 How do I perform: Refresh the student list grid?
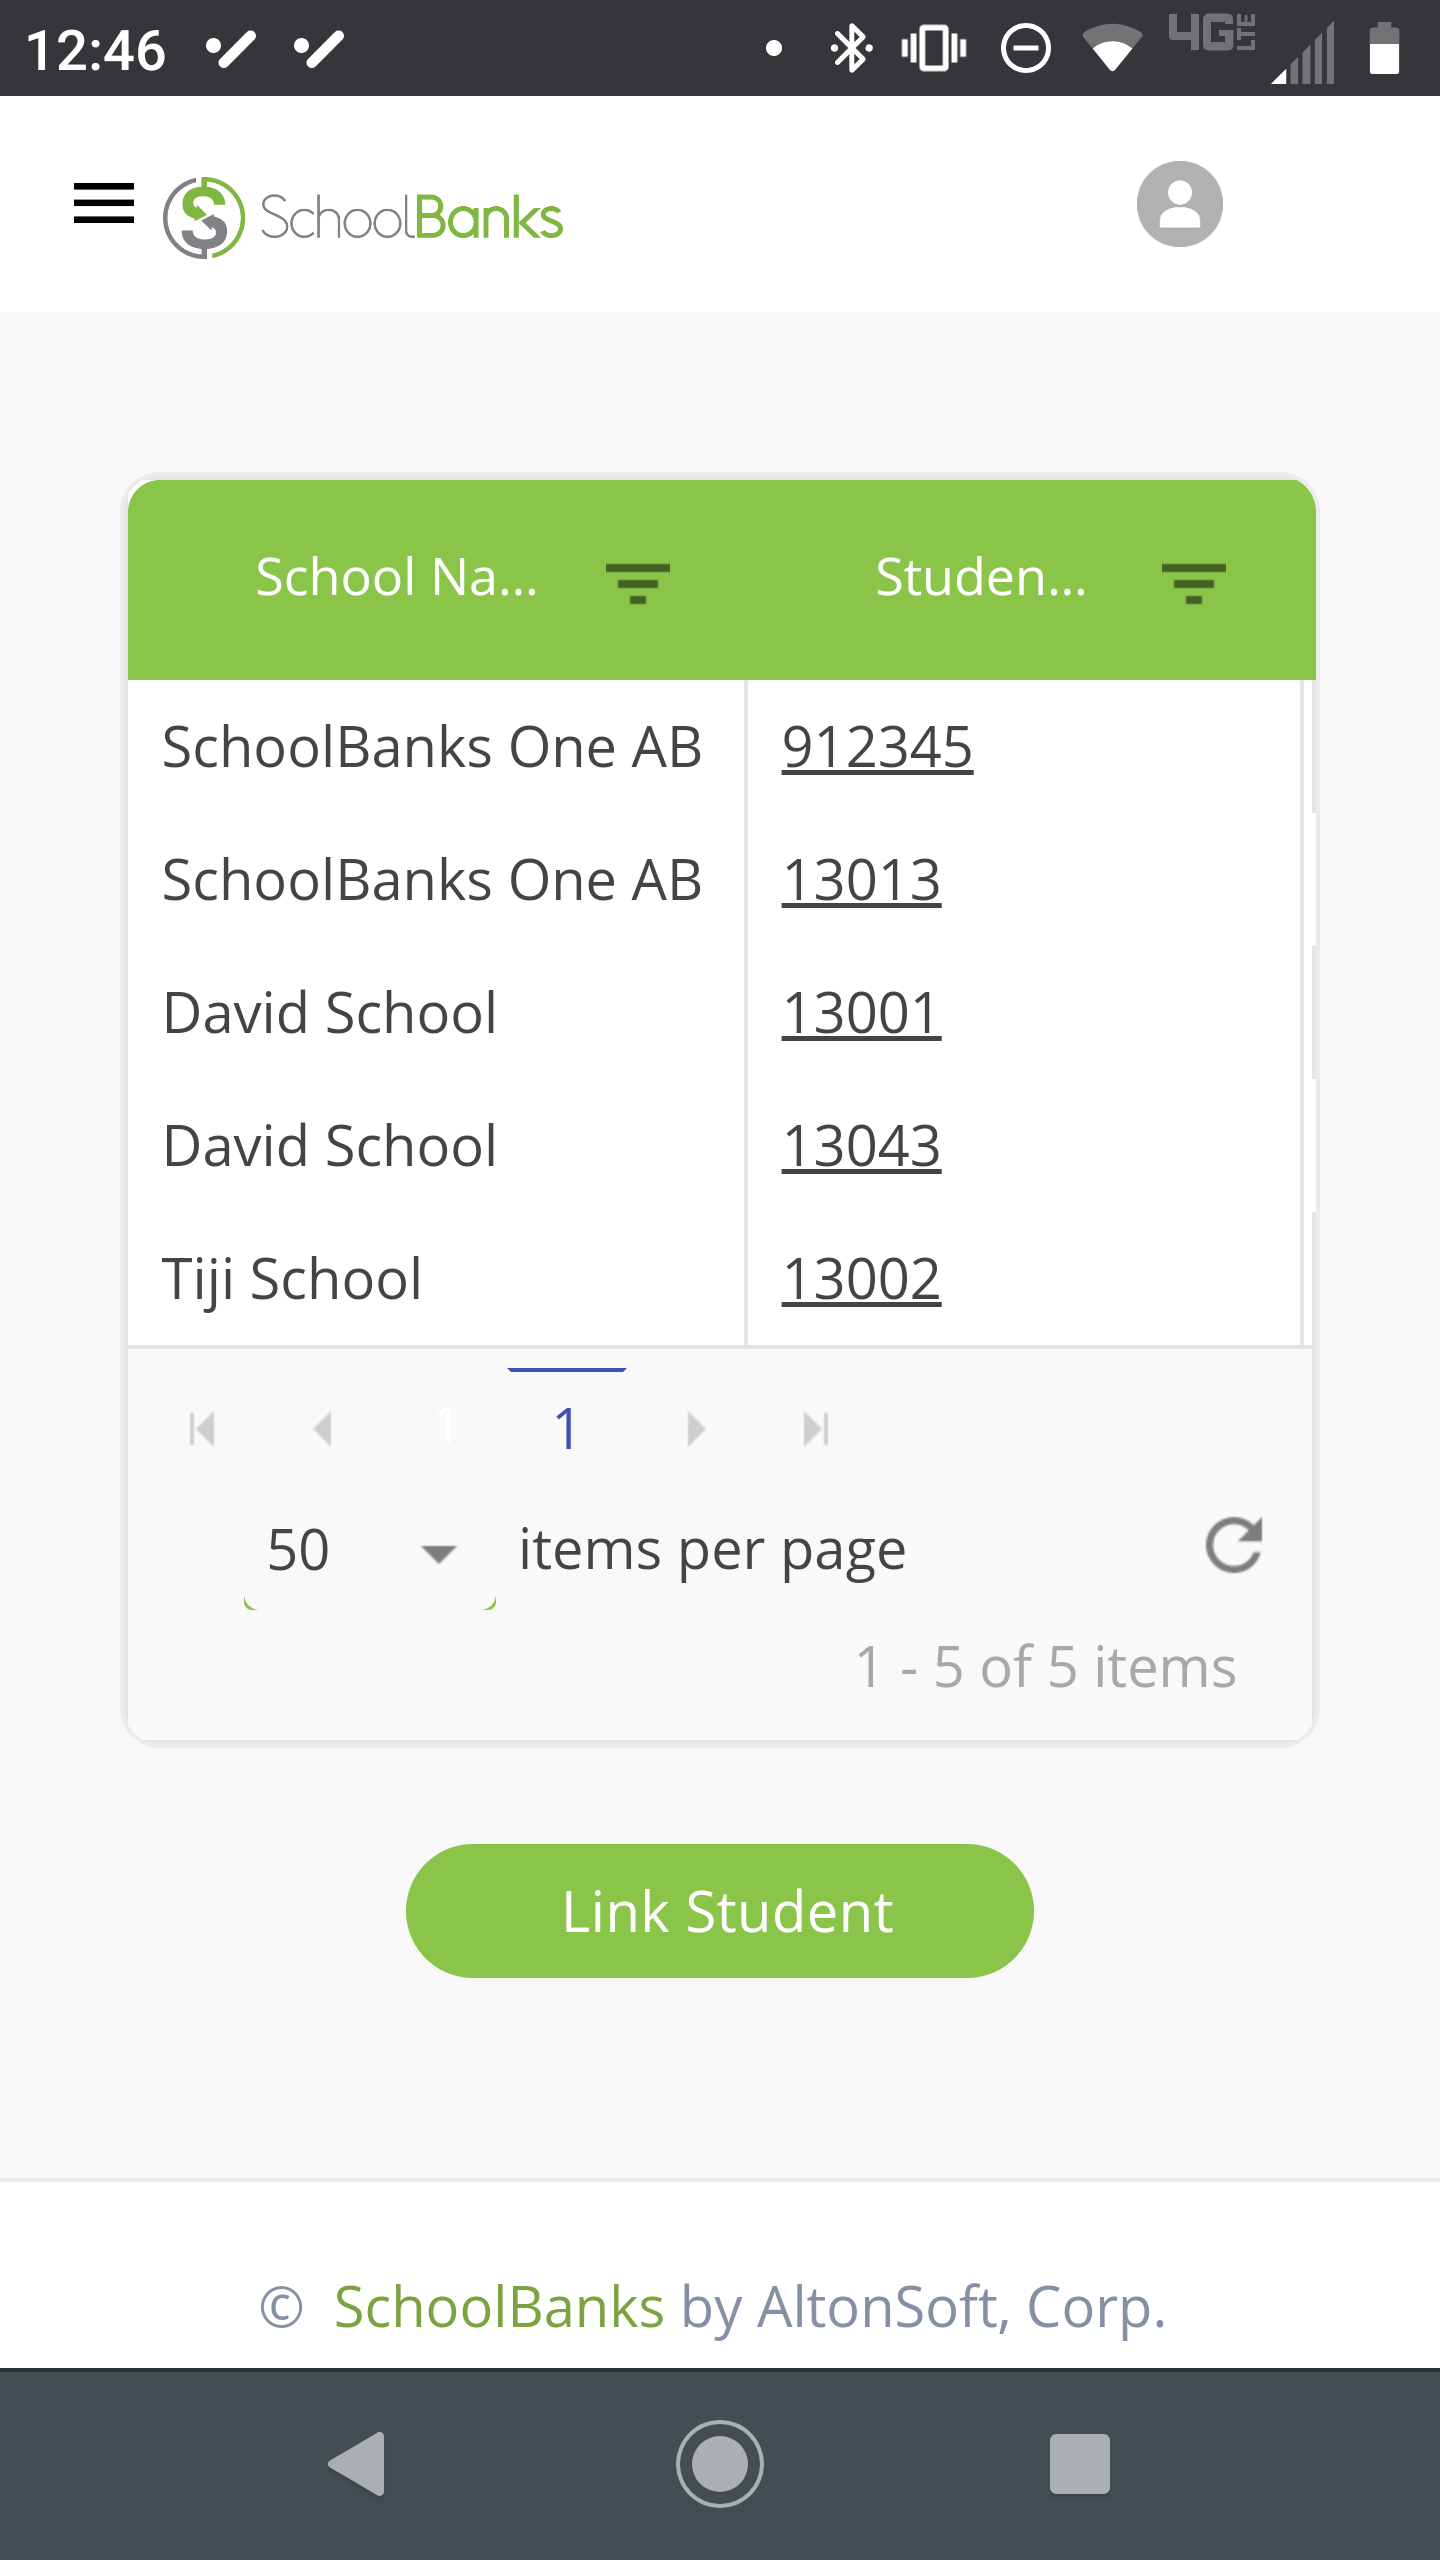tap(1235, 1547)
